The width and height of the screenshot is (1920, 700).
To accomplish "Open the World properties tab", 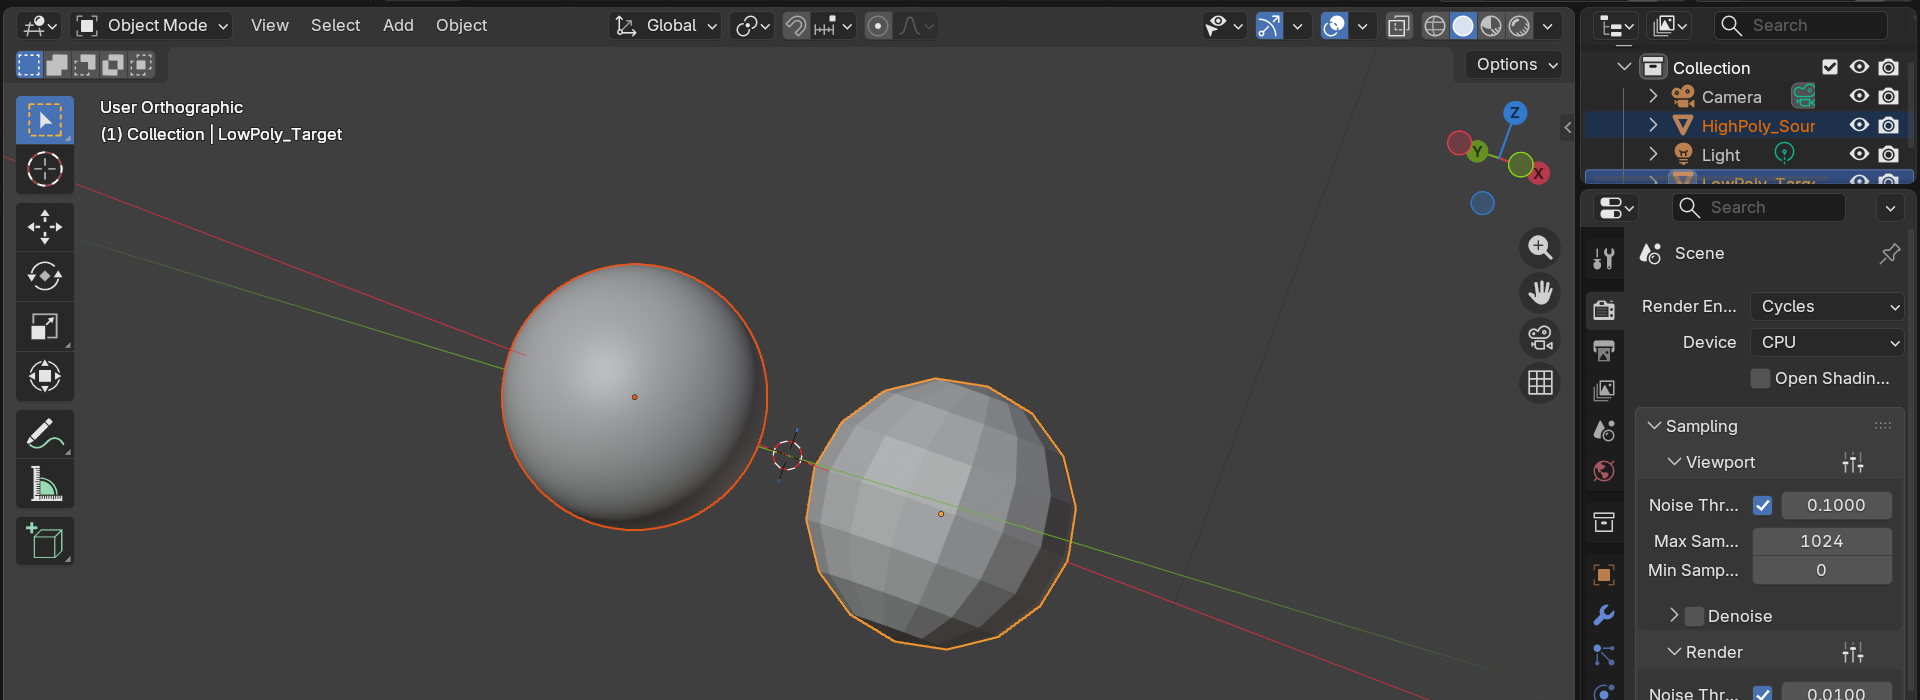I will (x=1604, y=471).
